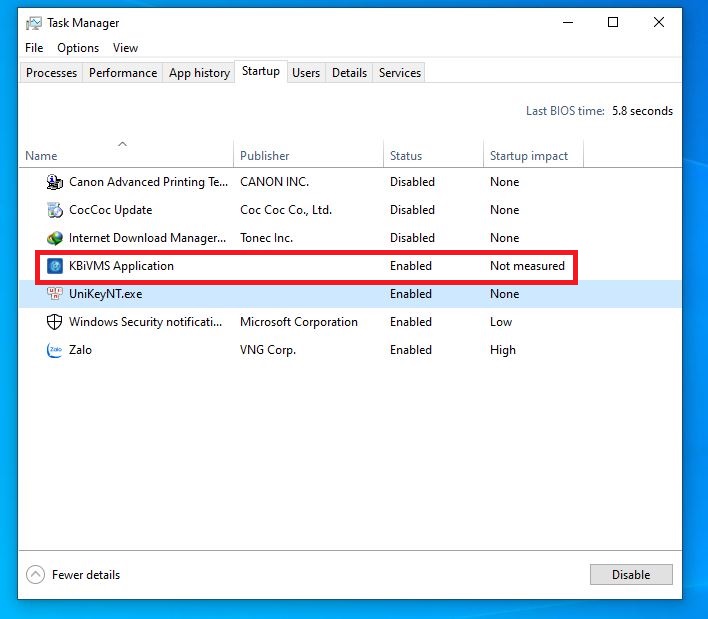Click the UniKeyNT.exe icon
The image size is (708, 619).
[55, 294]
